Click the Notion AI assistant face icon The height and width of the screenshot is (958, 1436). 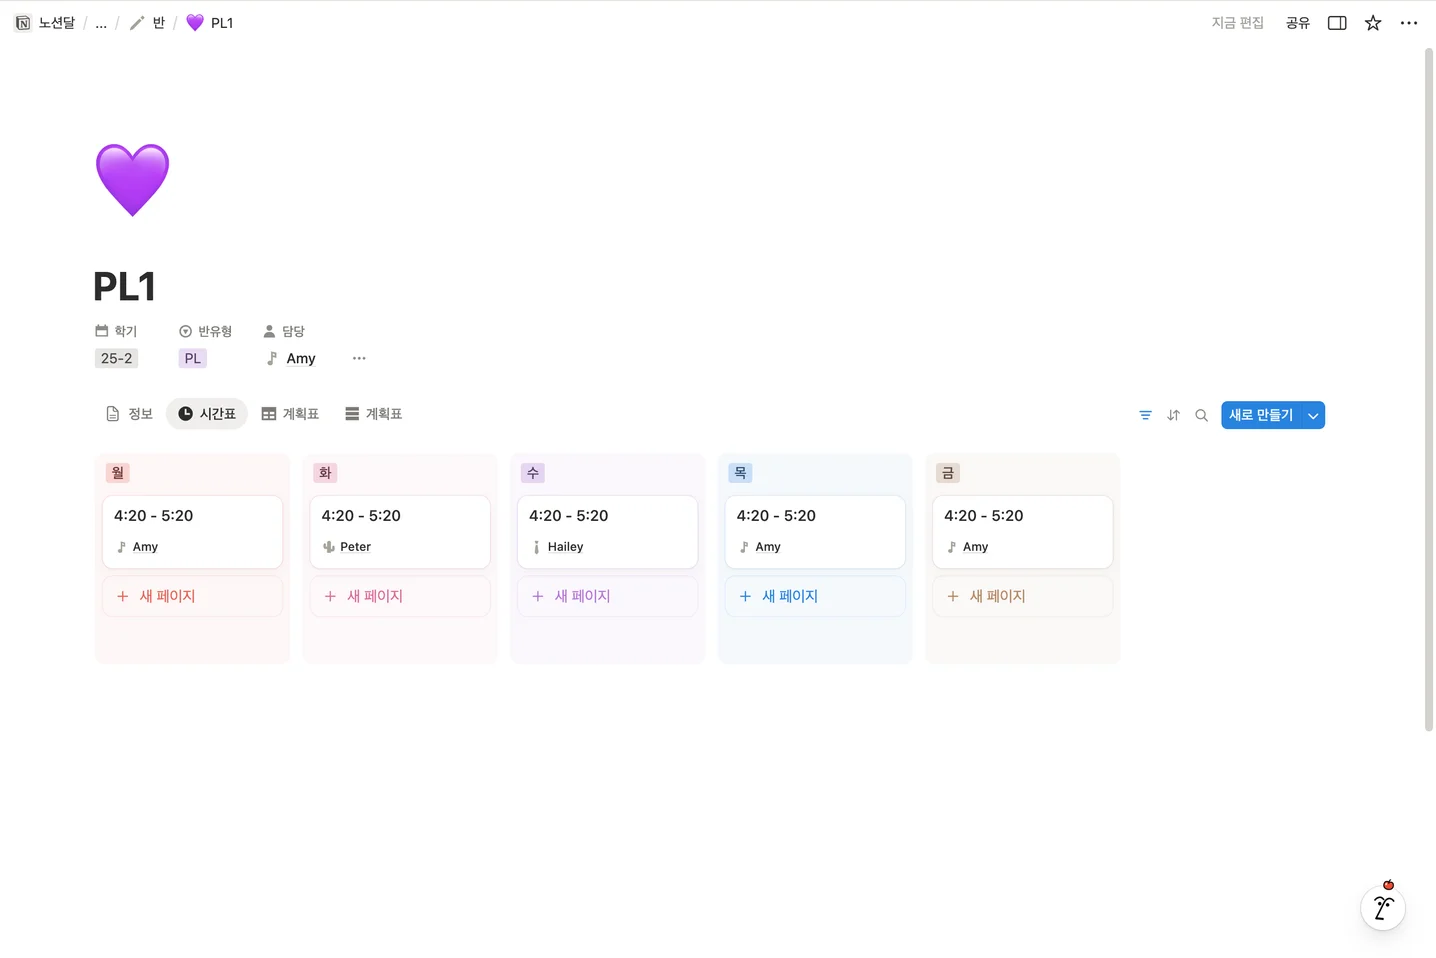coord(1383,908)
